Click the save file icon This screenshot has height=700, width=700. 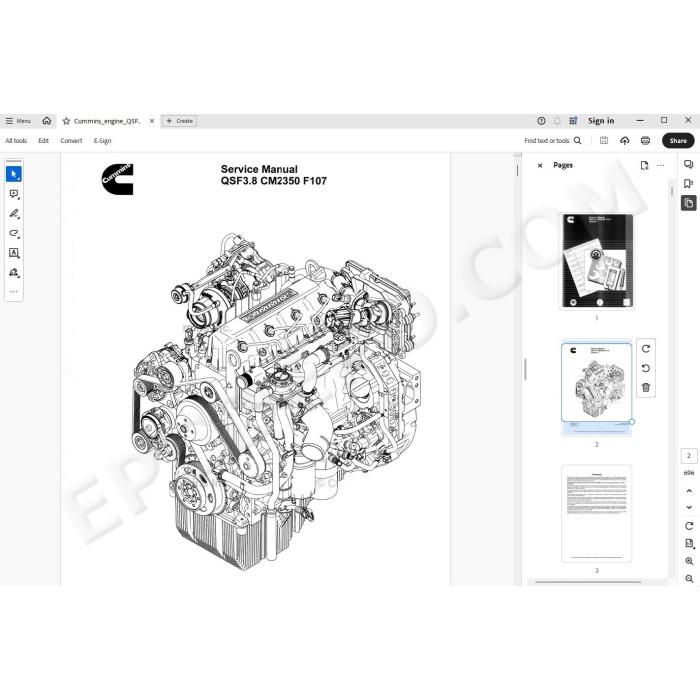604,141
